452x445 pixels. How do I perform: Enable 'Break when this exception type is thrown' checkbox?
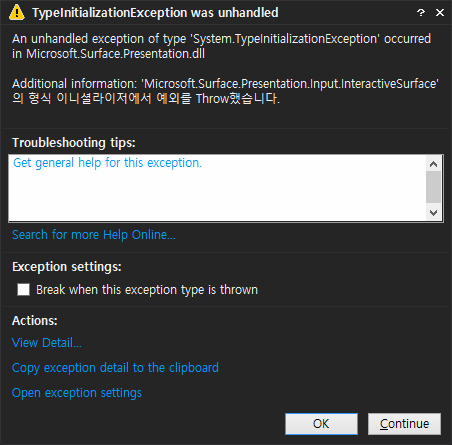pyautogui.click(x=24, y=289)
